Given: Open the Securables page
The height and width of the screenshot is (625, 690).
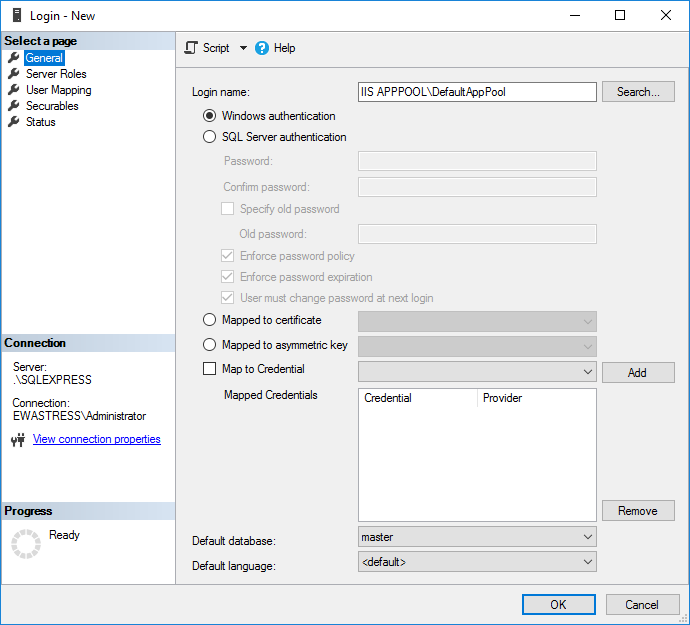Looking at the screenshot, I should pos(52,106).
